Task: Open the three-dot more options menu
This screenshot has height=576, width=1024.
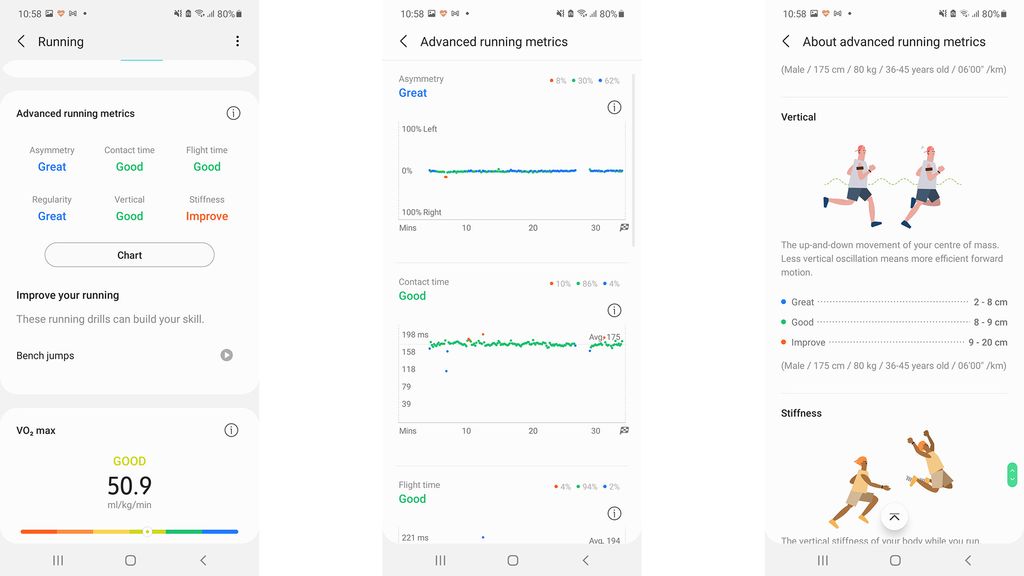Action: [237, 42]
